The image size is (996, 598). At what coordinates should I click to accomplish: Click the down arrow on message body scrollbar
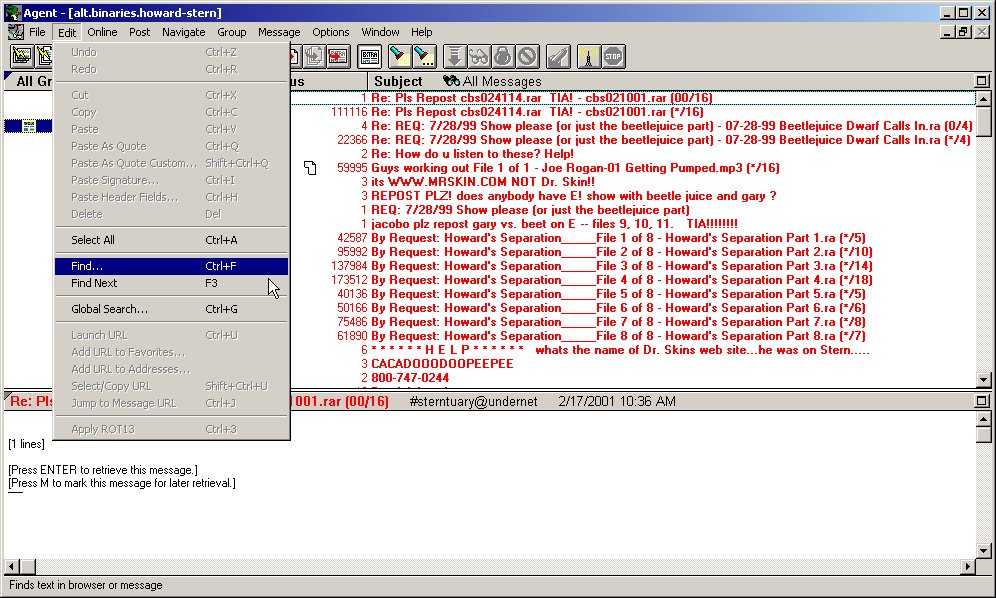(x=983, y=551)
